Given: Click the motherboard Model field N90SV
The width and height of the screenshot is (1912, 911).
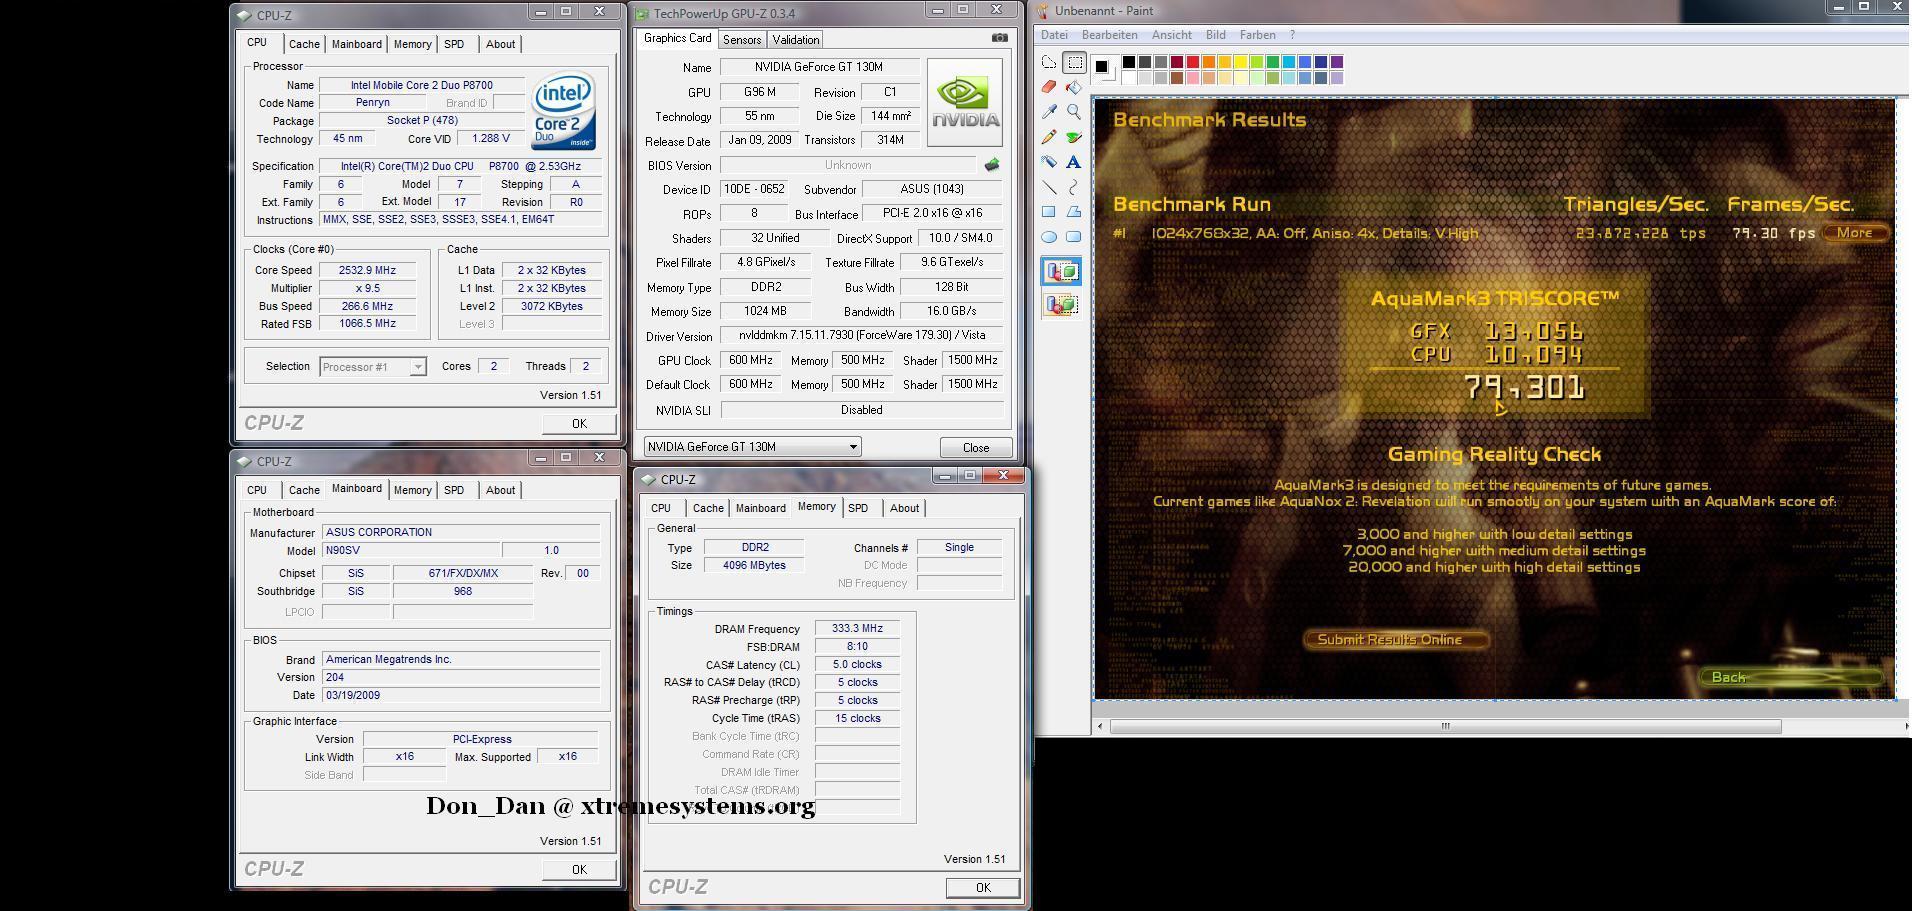Looking at the screenshot, I should click(x=411, y=550).
